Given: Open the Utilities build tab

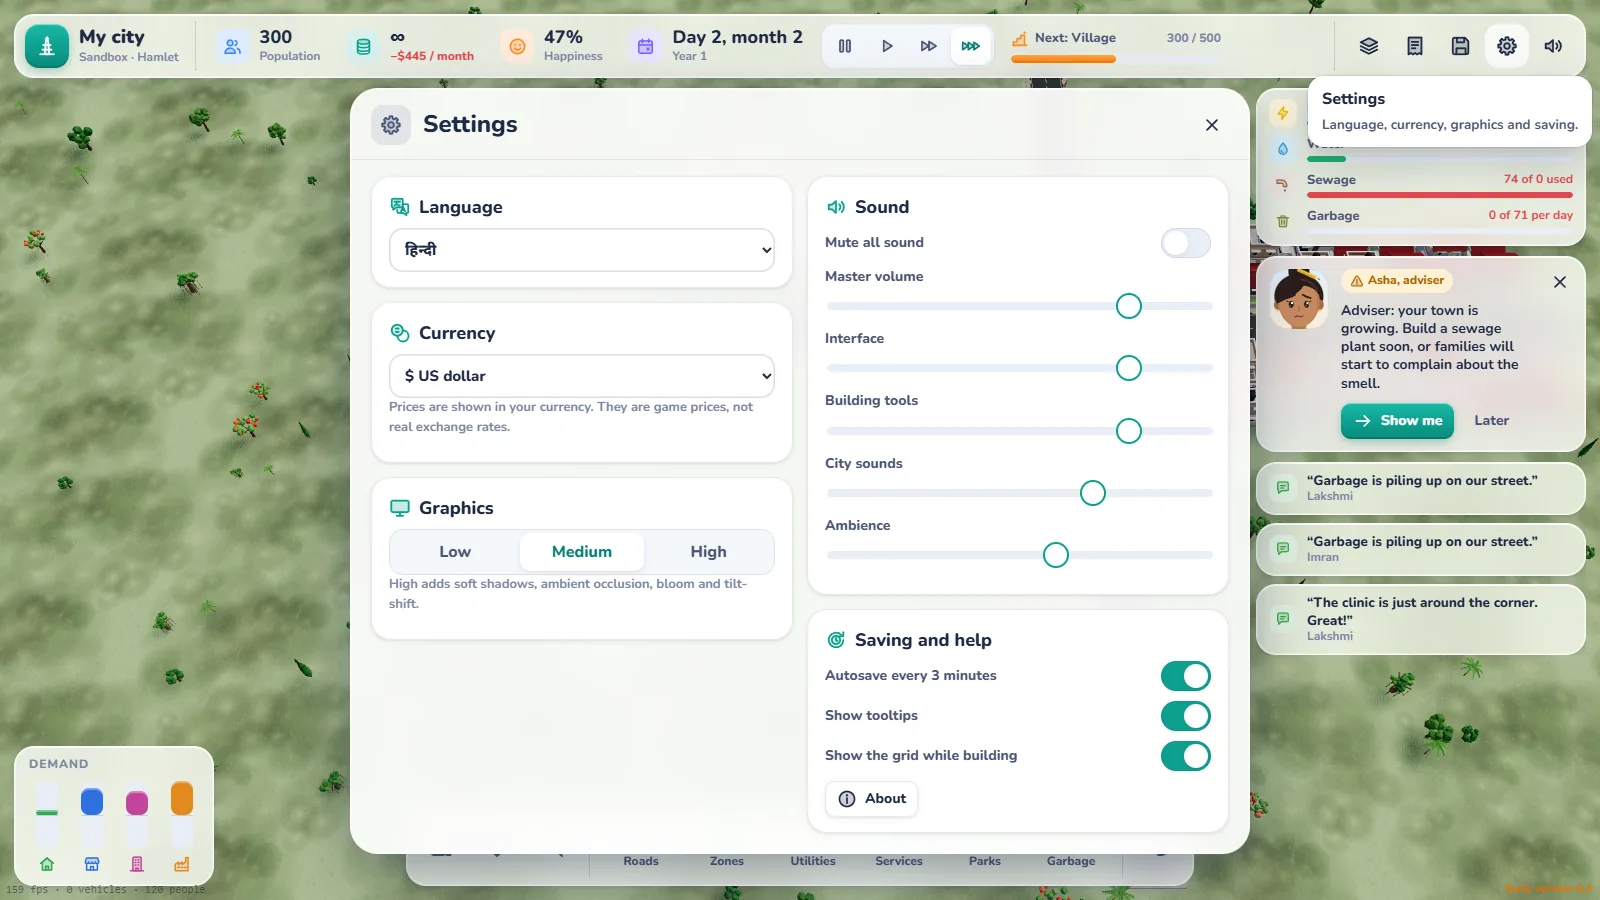Looking at the screenshot, I should pyautogui.click(x=813, y=861).
